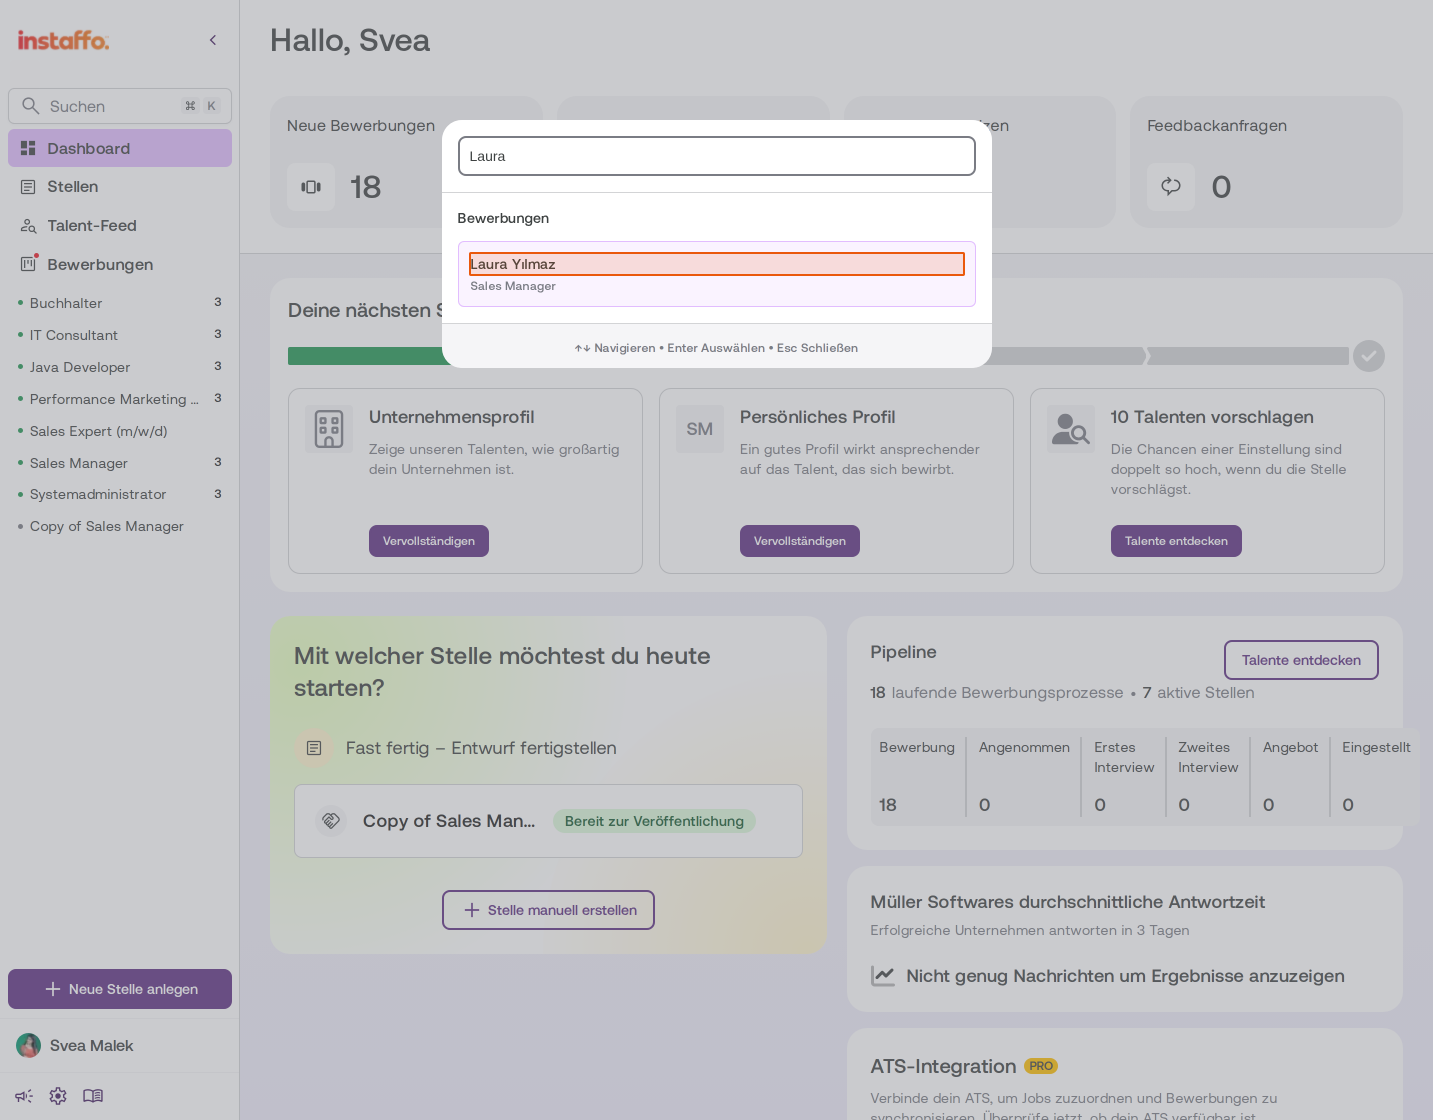Open Svea Malek's profile avatar
Viewport: 1433px width, 1120px height.
click(29, 1045)
